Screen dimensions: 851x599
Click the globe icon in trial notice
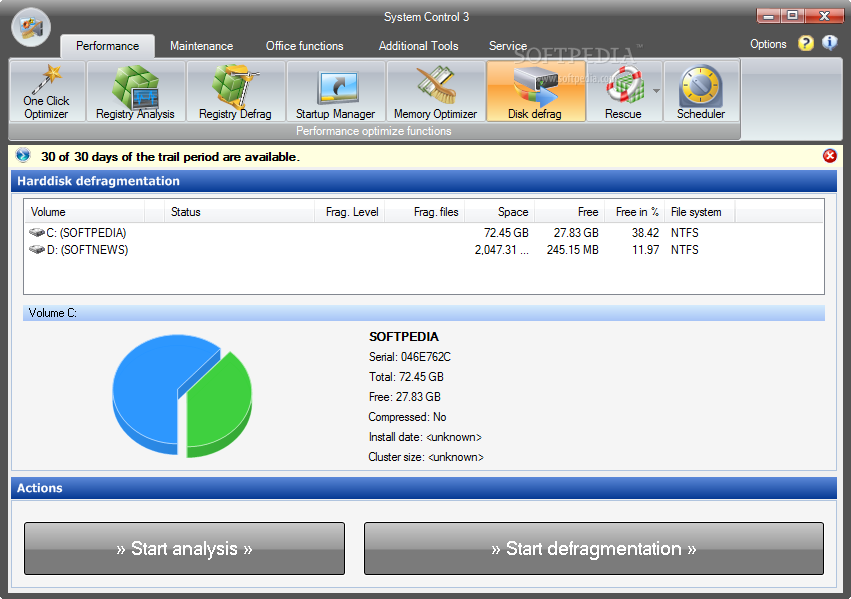(23, 156)
